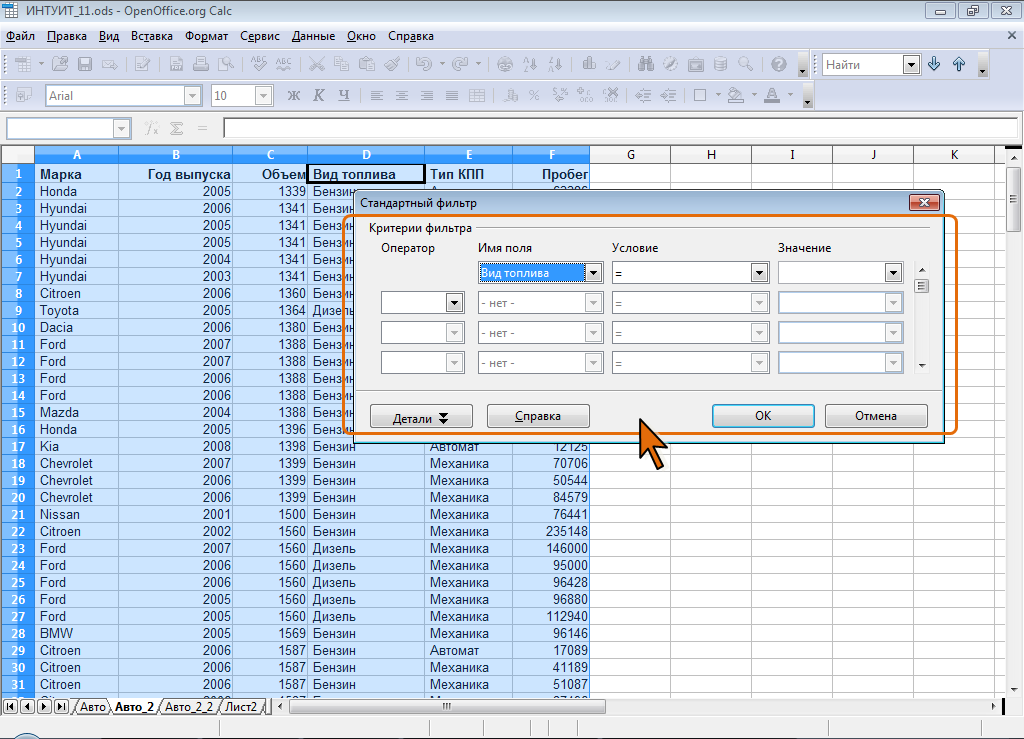Select the Format Paintbrush icon

(392, 64)
